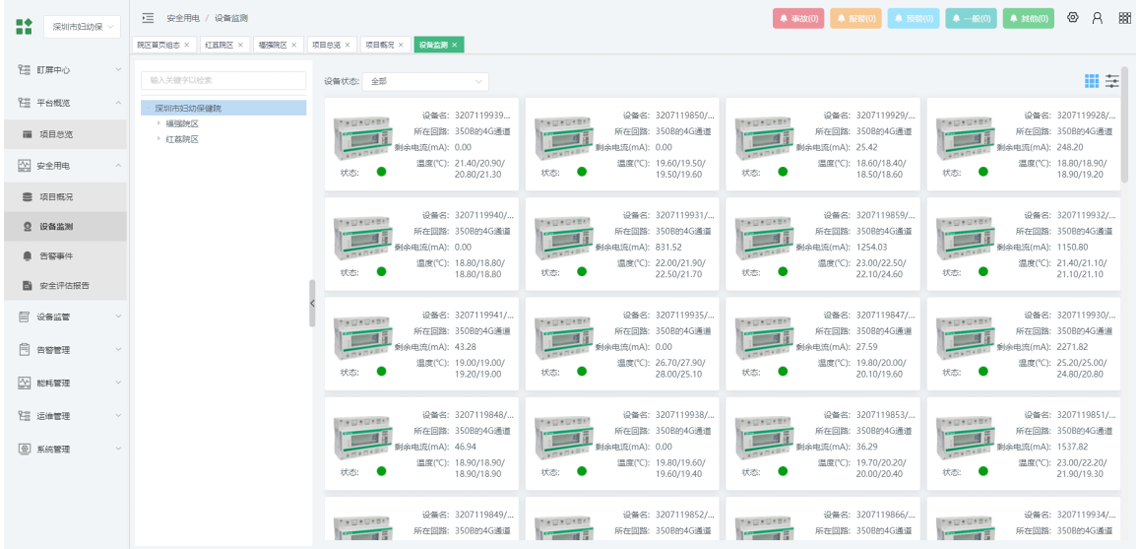Open 告警事件 in the sidebar
The height and width of the screenshot is (549, 1136).
coord(65,256)
